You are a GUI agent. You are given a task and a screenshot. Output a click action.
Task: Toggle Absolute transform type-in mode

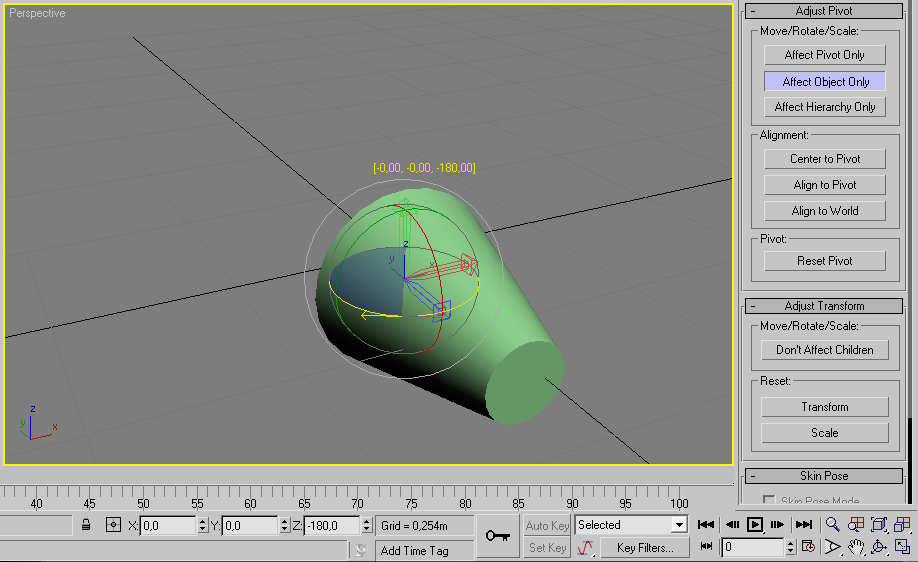point(113,525)
